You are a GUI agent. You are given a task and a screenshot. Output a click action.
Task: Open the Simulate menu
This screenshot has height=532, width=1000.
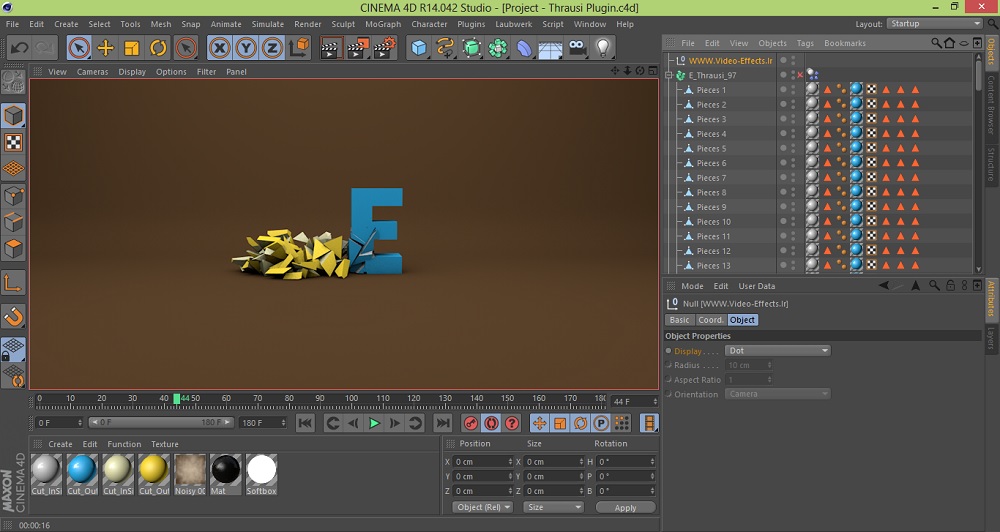click(268, 24)
